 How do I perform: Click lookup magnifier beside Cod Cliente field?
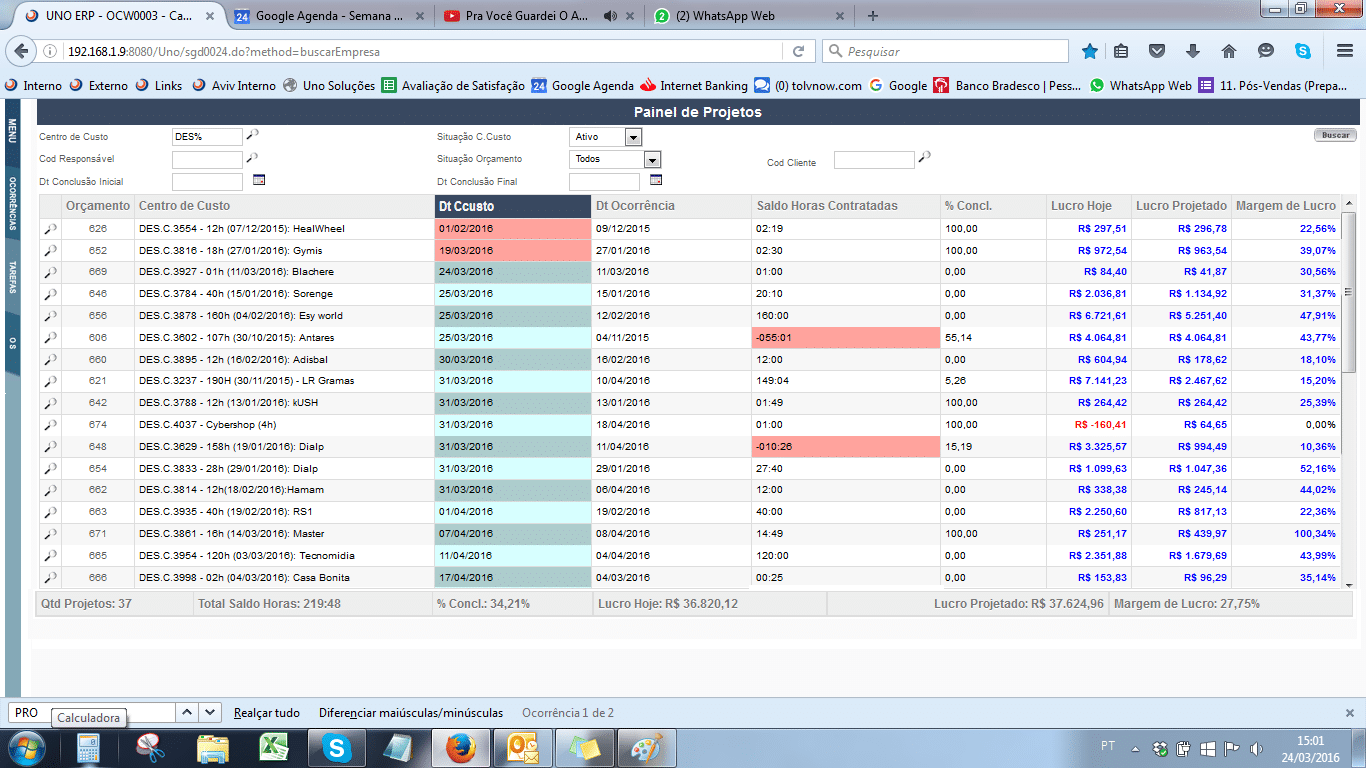pyautogui.click(x=924, y=157)
